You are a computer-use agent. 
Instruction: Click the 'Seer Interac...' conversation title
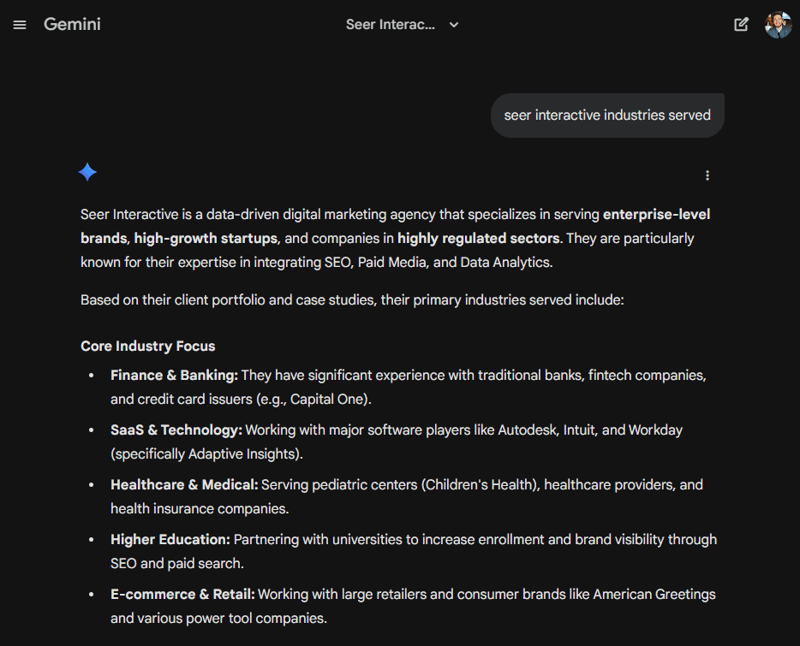pos(390,25)
